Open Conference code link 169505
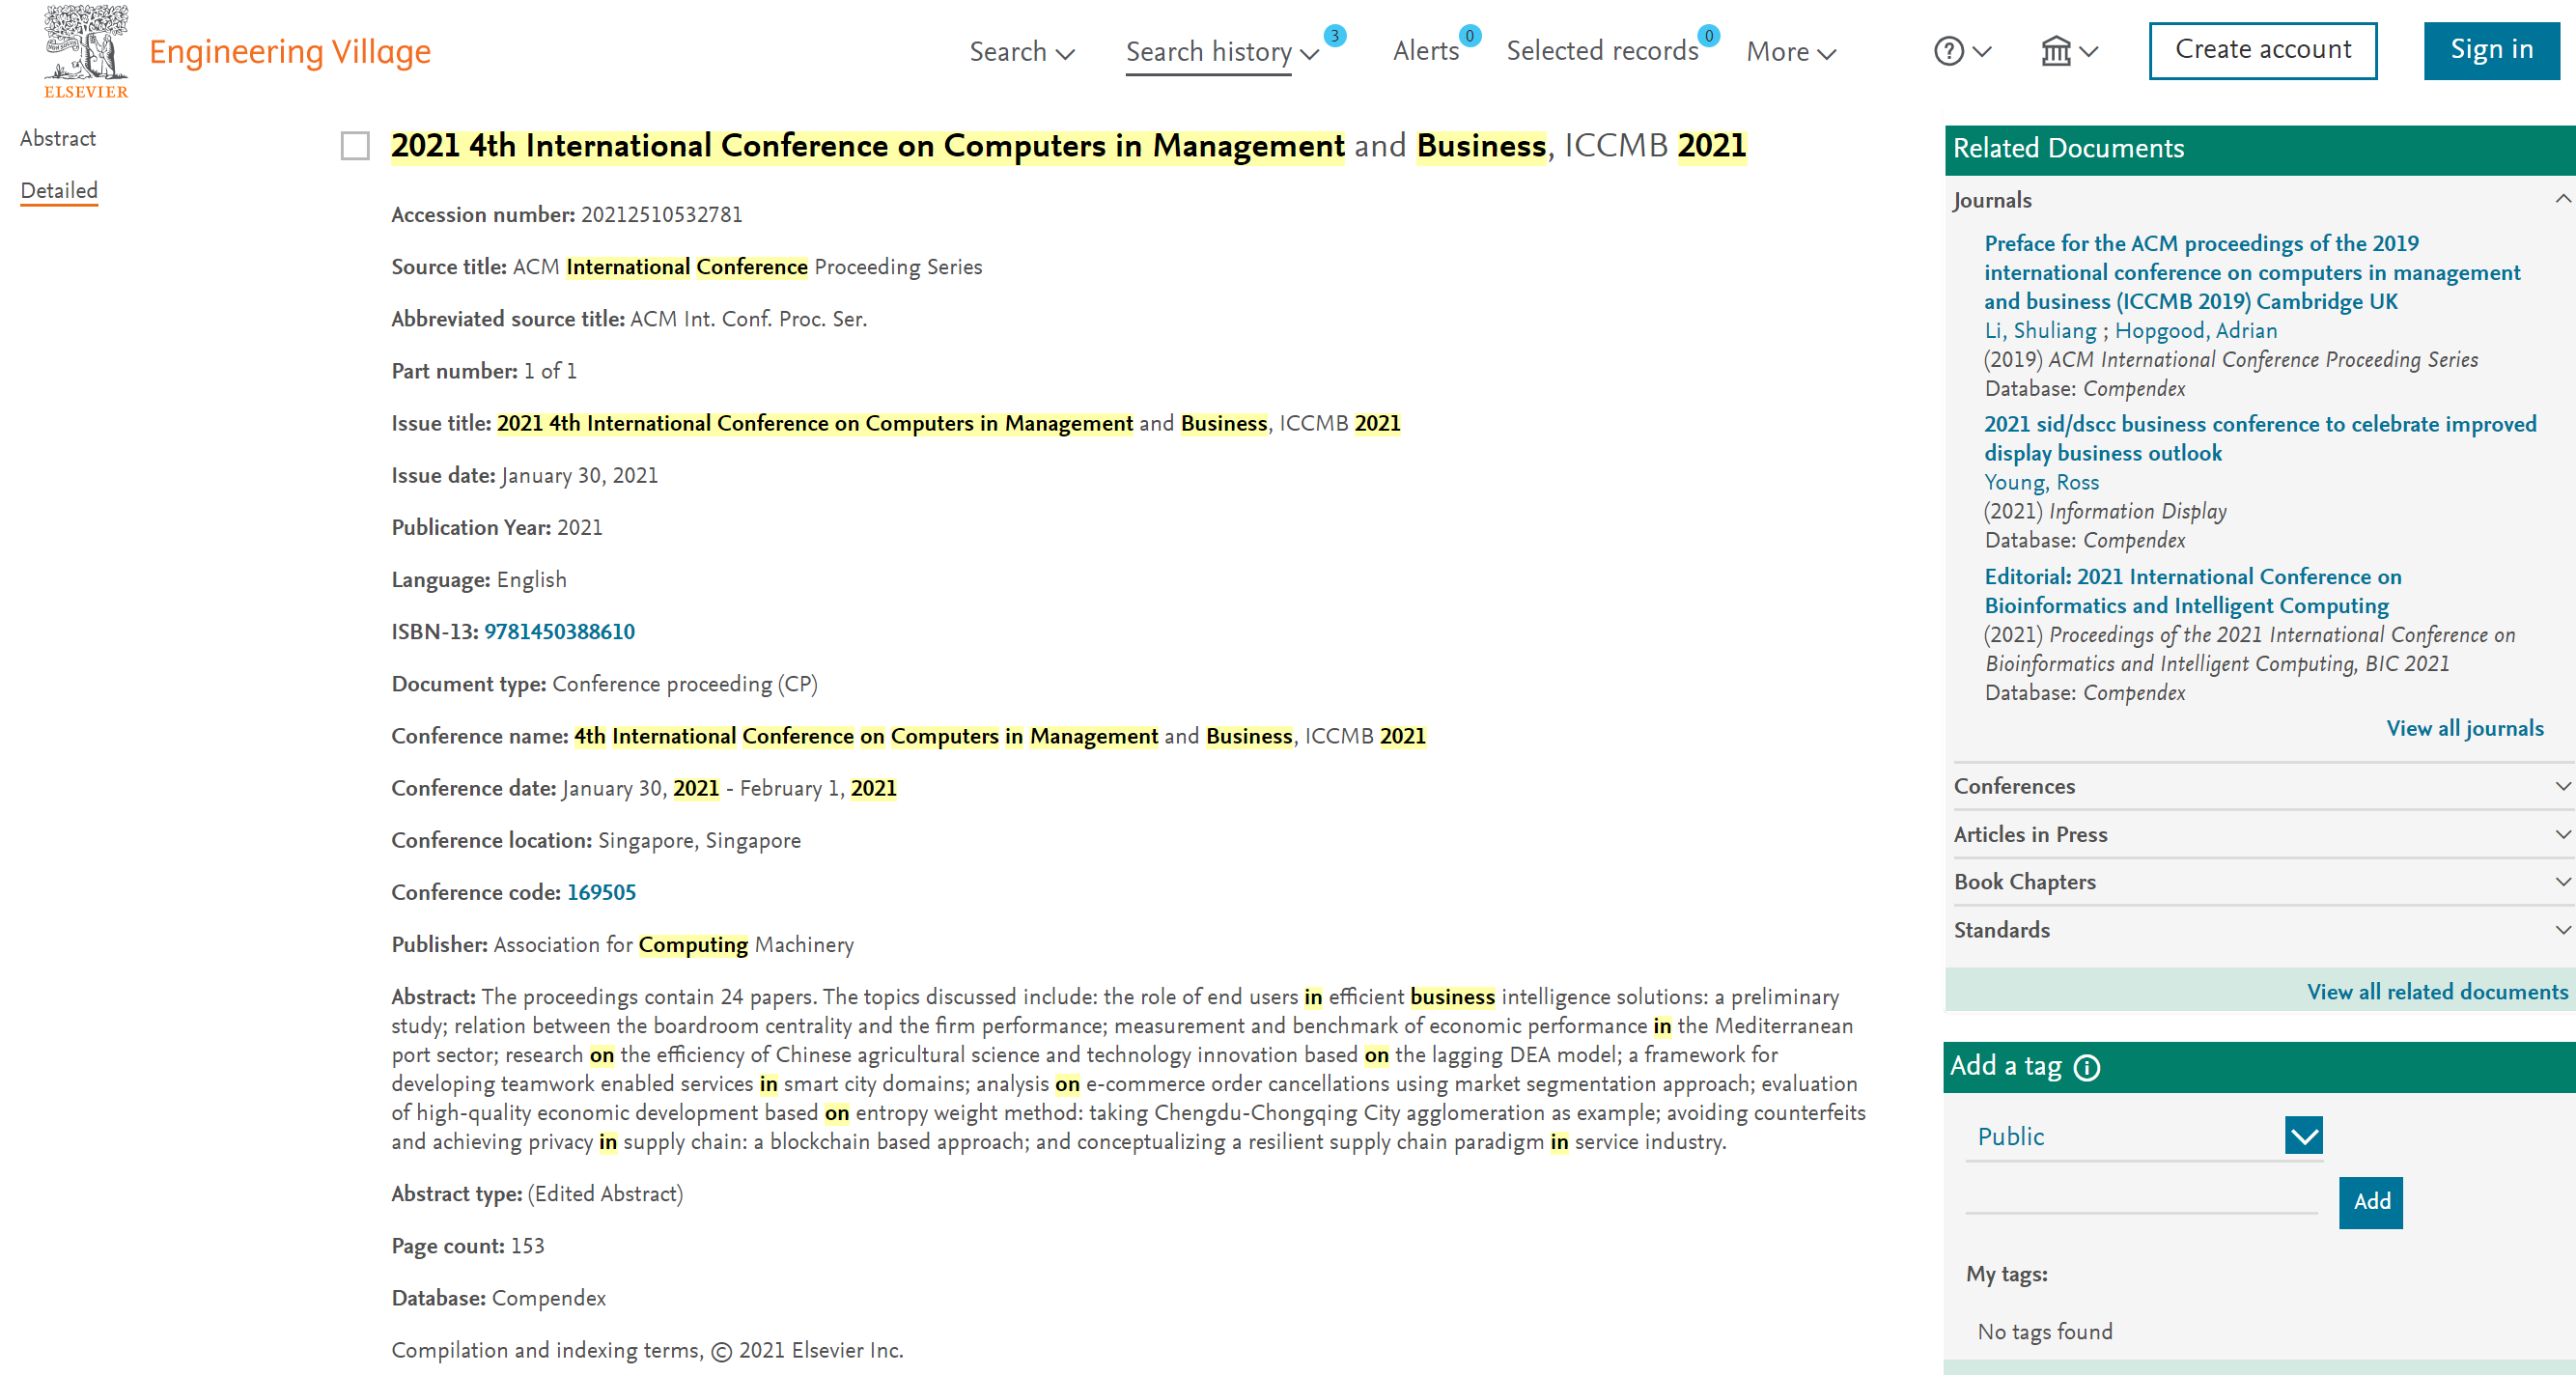The width and height of the screenshot is (2576, 1375). point(601,893)
